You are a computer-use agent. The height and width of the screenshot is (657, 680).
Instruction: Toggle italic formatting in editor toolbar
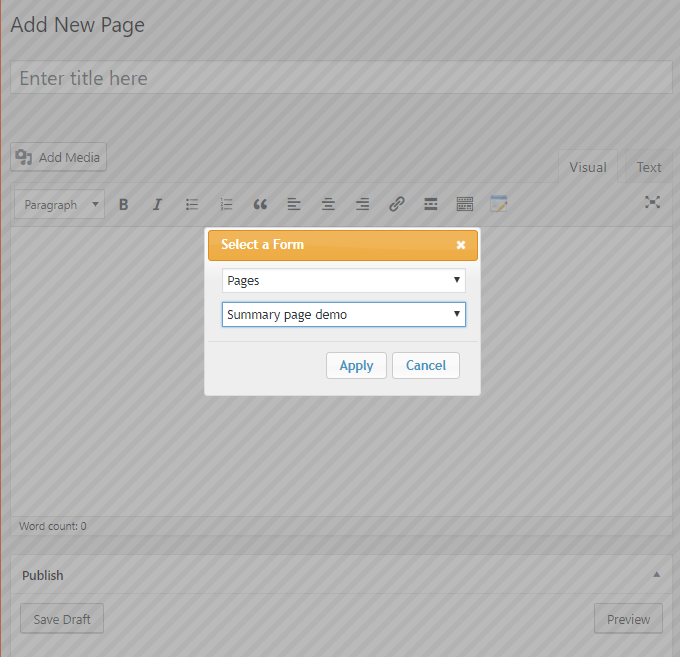point(157,204)
